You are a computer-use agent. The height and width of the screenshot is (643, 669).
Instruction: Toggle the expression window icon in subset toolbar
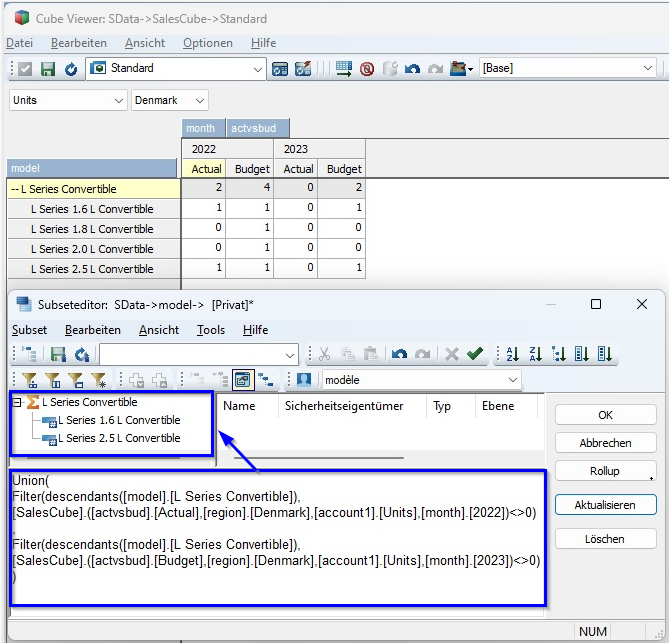pos(241,380)
